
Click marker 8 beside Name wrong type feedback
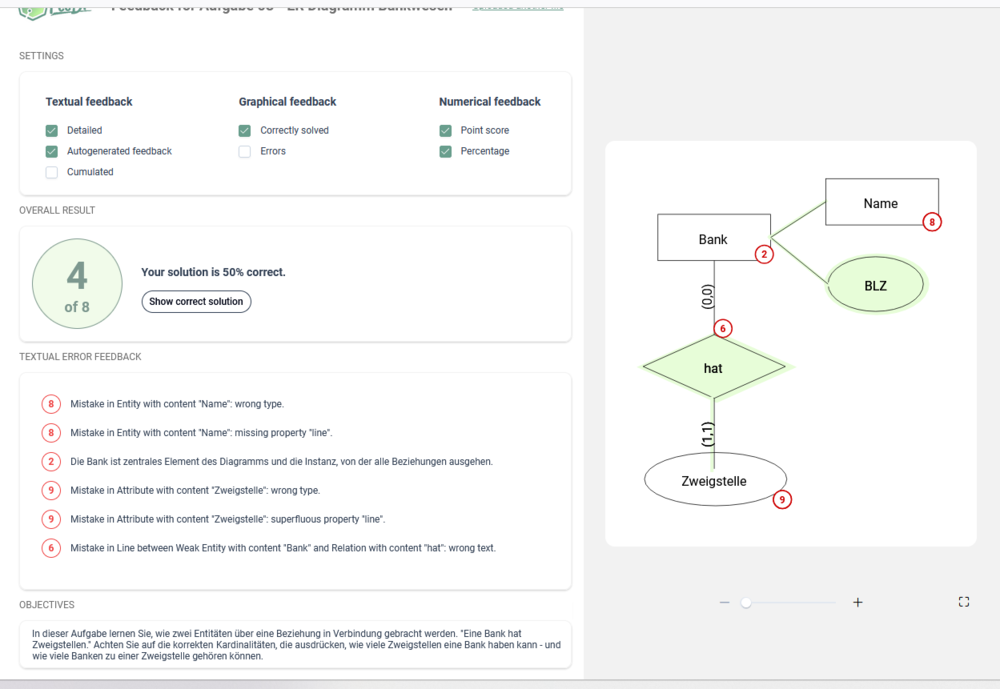(51, 404)
